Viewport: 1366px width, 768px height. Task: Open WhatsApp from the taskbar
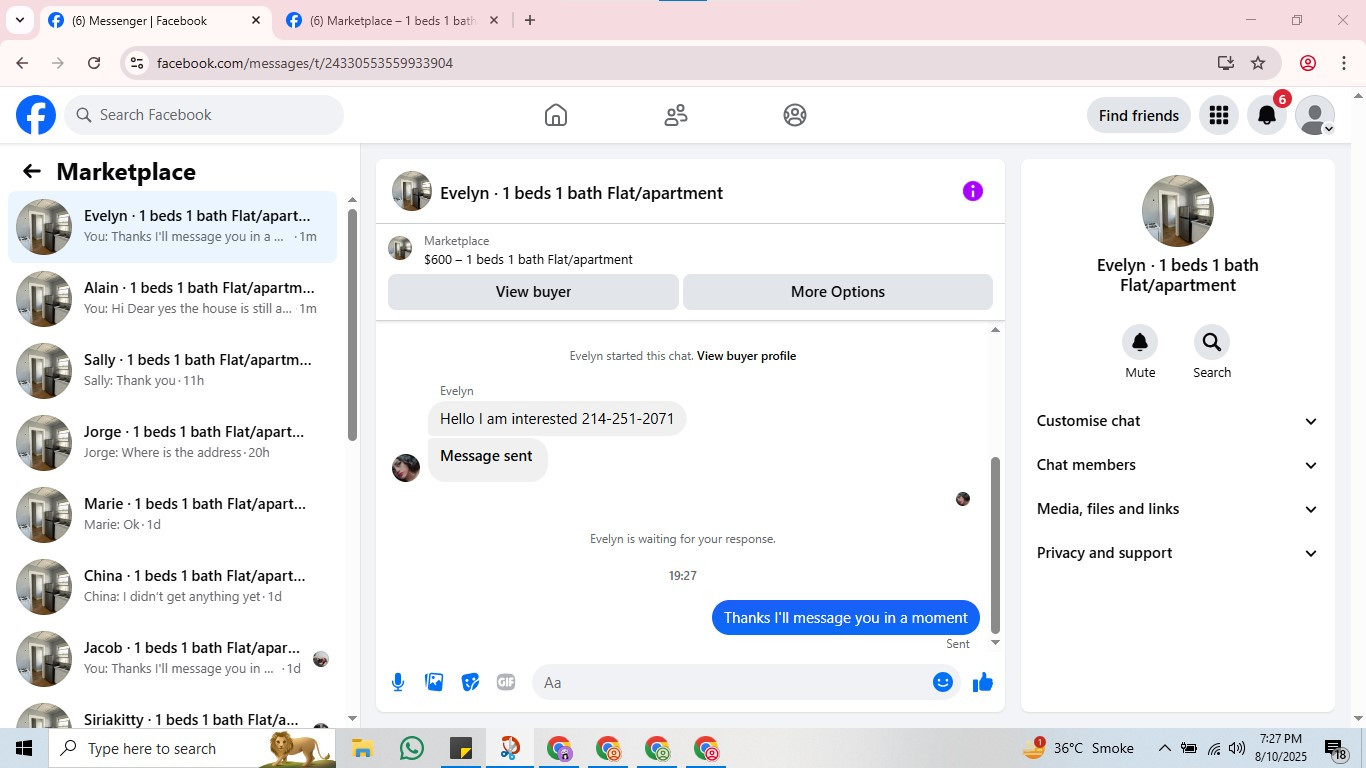pos(411,748)
